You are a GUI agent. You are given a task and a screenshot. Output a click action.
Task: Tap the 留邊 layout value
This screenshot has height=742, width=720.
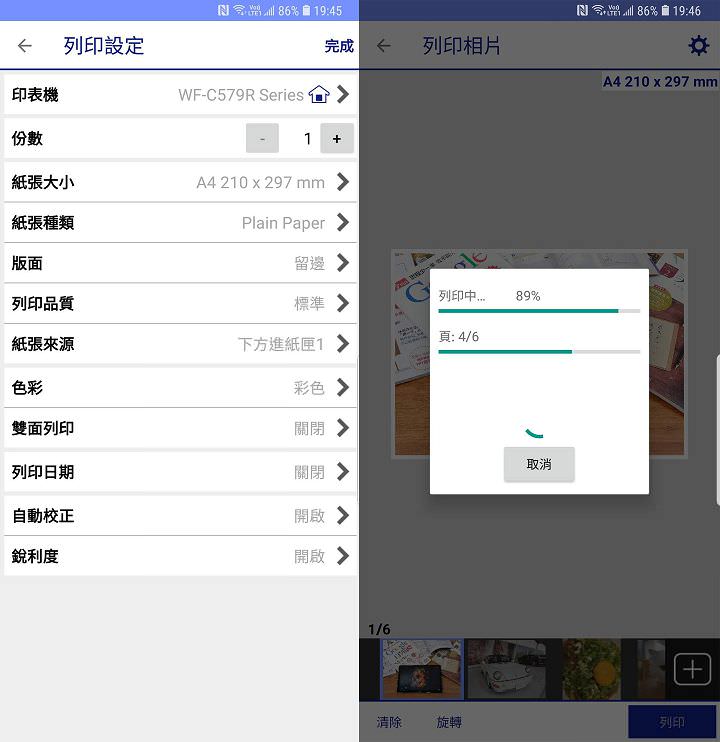click(309, 263)
